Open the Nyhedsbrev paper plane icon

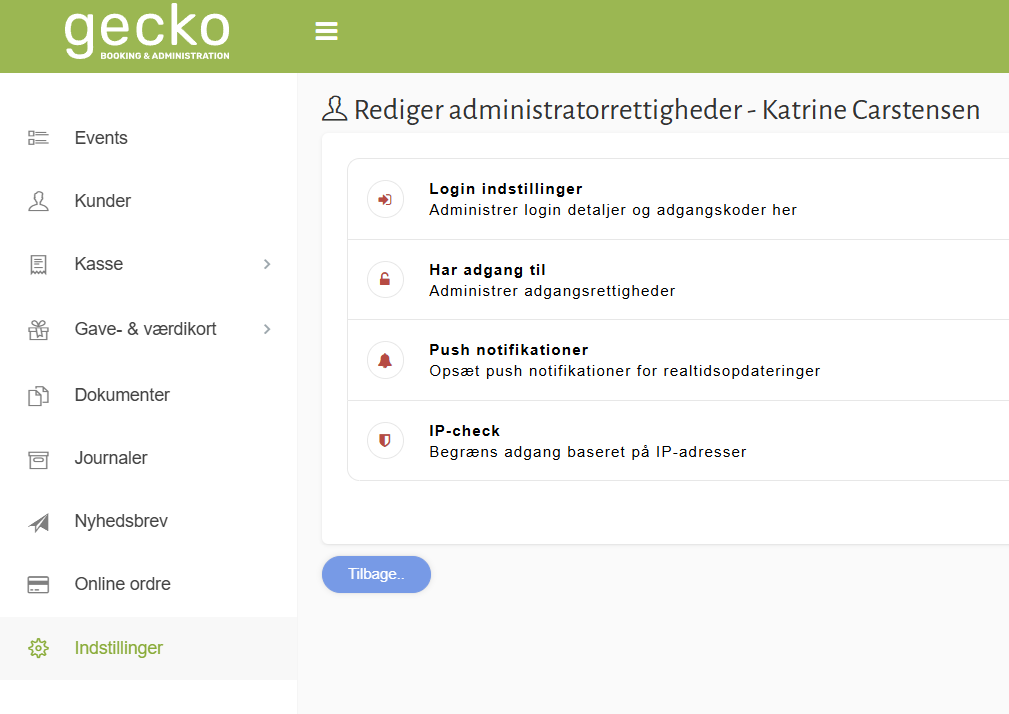coord(38,520)
